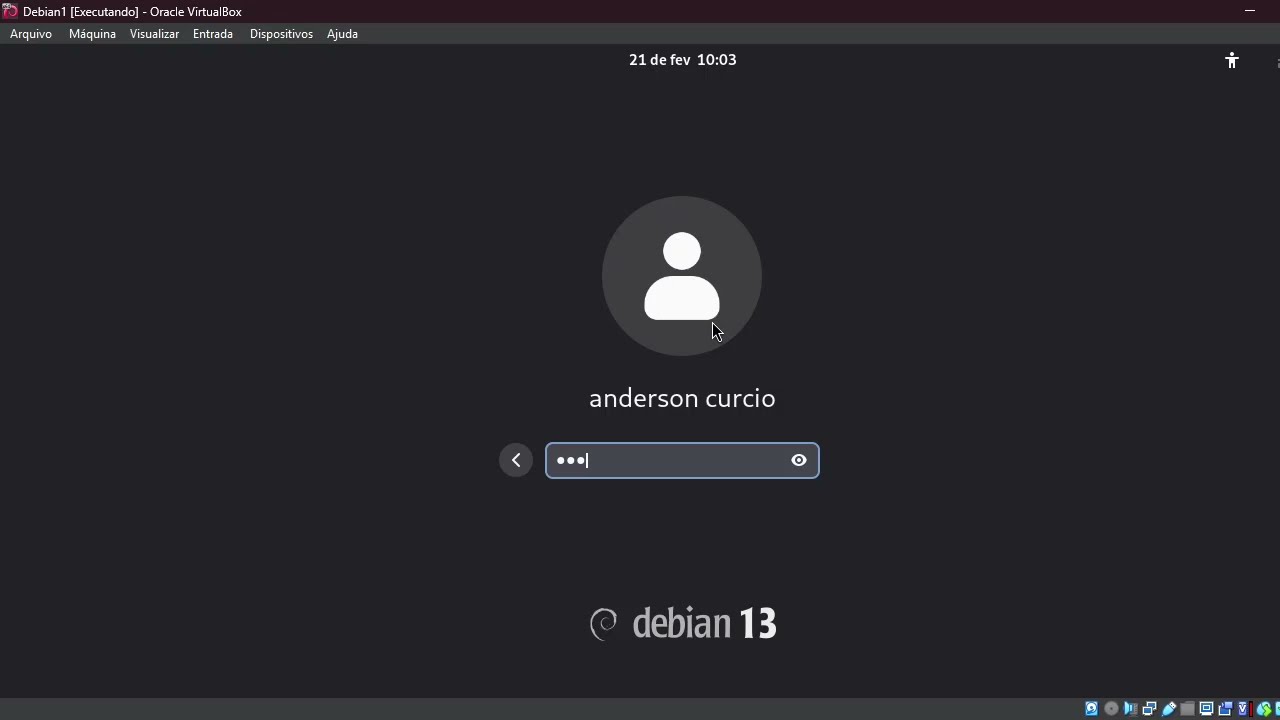The height and width of the screenshot is (720, 1280).
Task: Click the password input field
Action: pyautogui.click(x=682, y=460)
